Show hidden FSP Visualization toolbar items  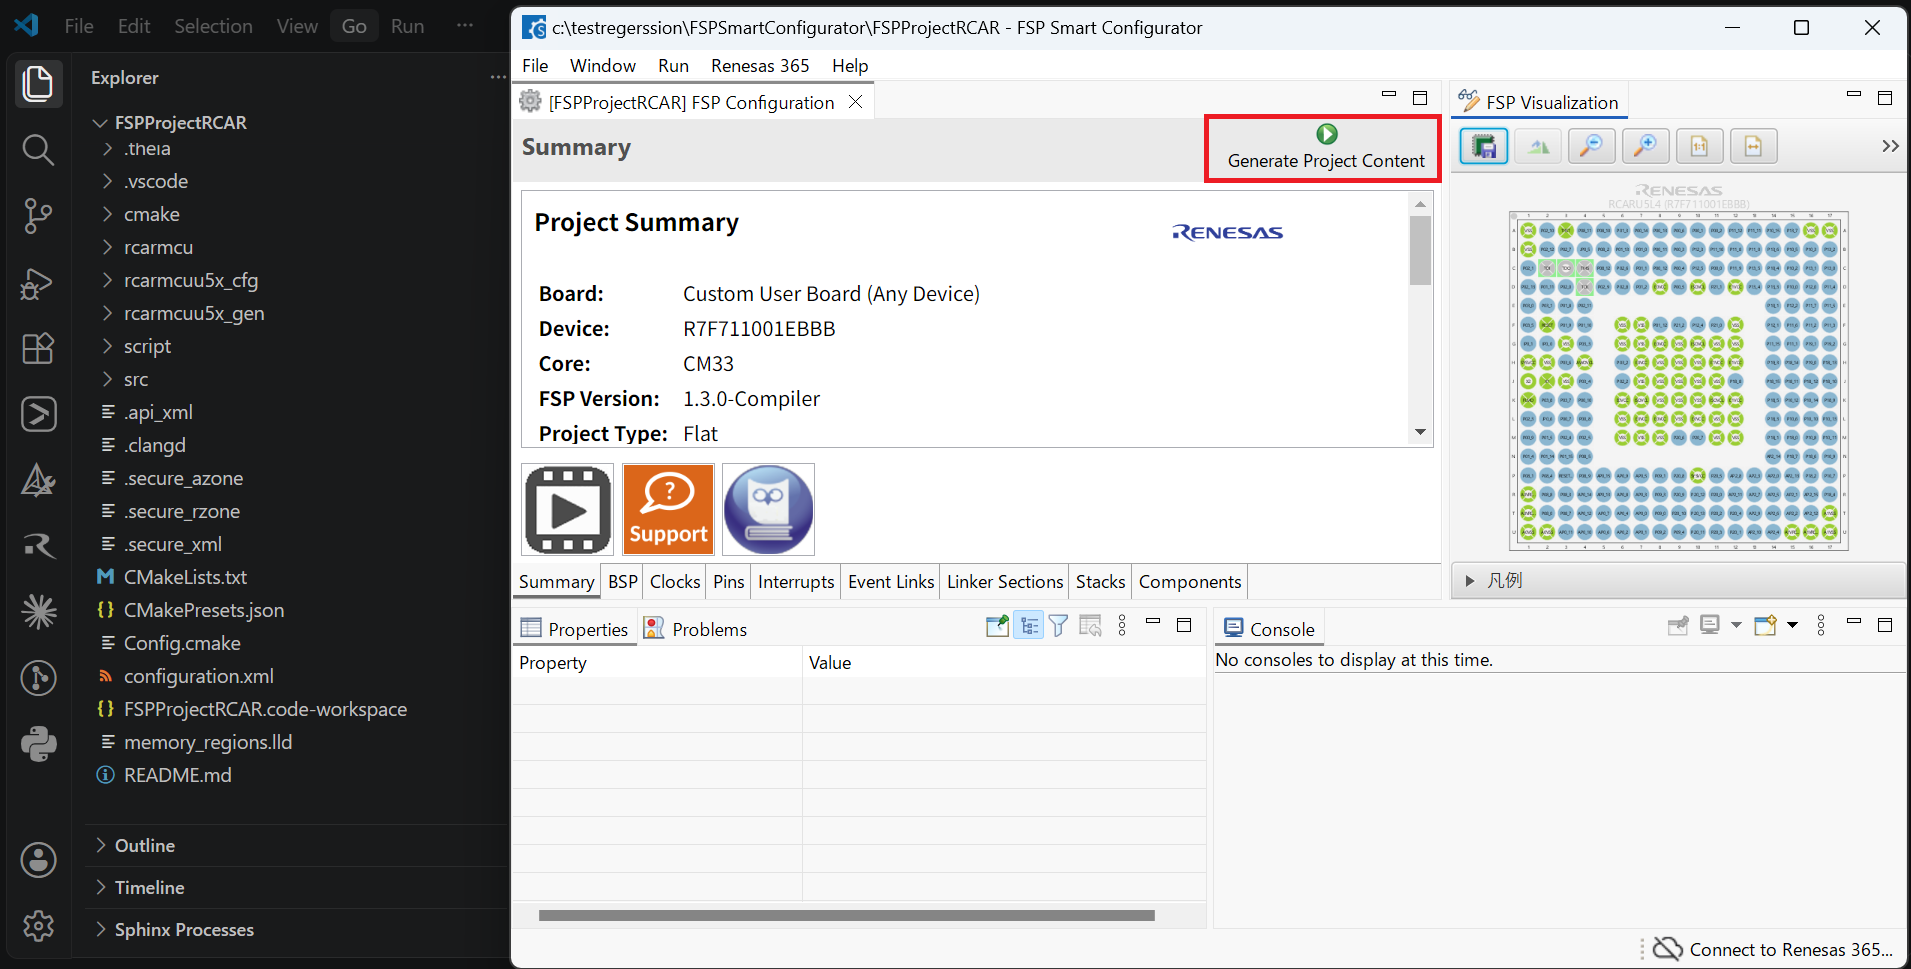pos(1889,147)
